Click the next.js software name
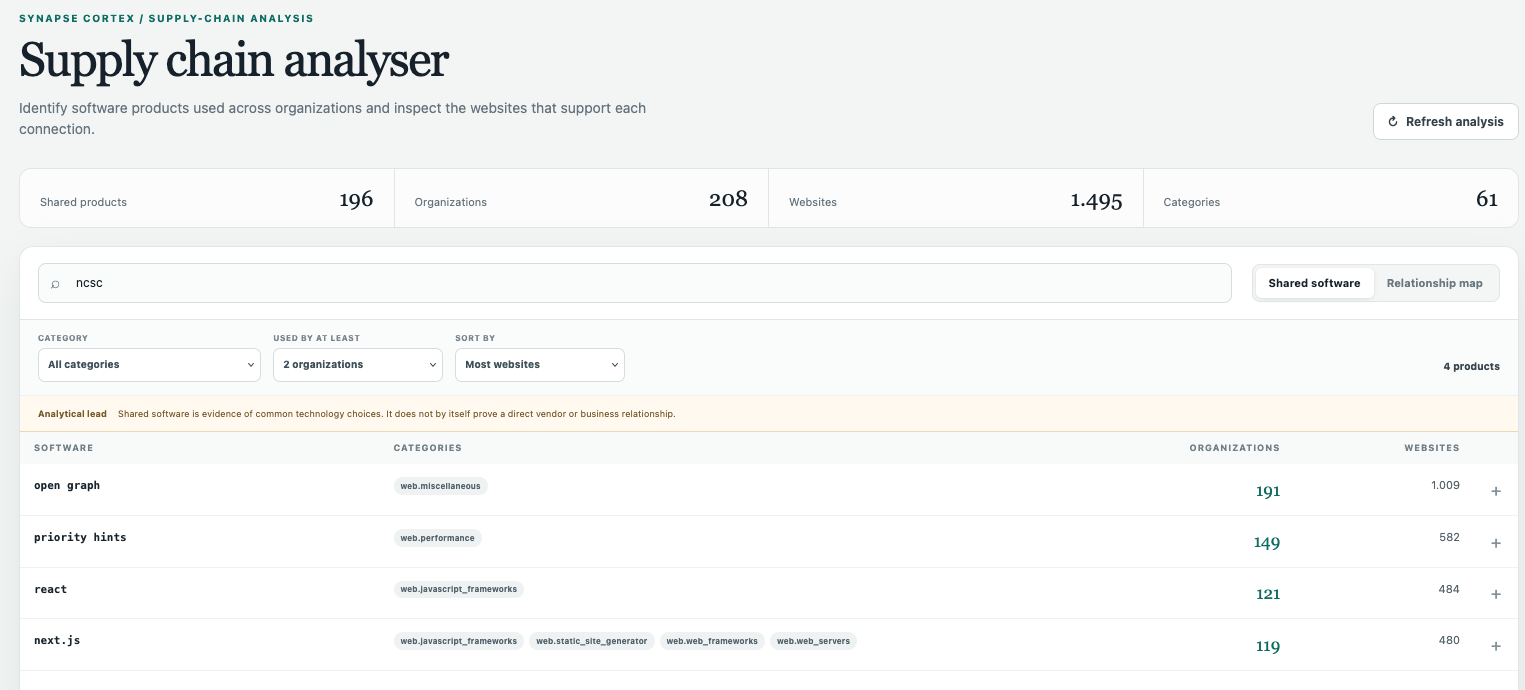The image size is (1525, 690). tap(57, 640)
